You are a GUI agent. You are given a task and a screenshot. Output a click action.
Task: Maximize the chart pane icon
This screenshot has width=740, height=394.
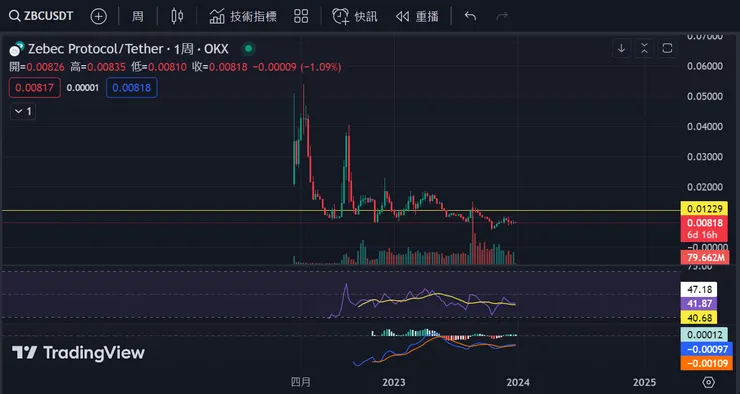click(x=667, y=48)
